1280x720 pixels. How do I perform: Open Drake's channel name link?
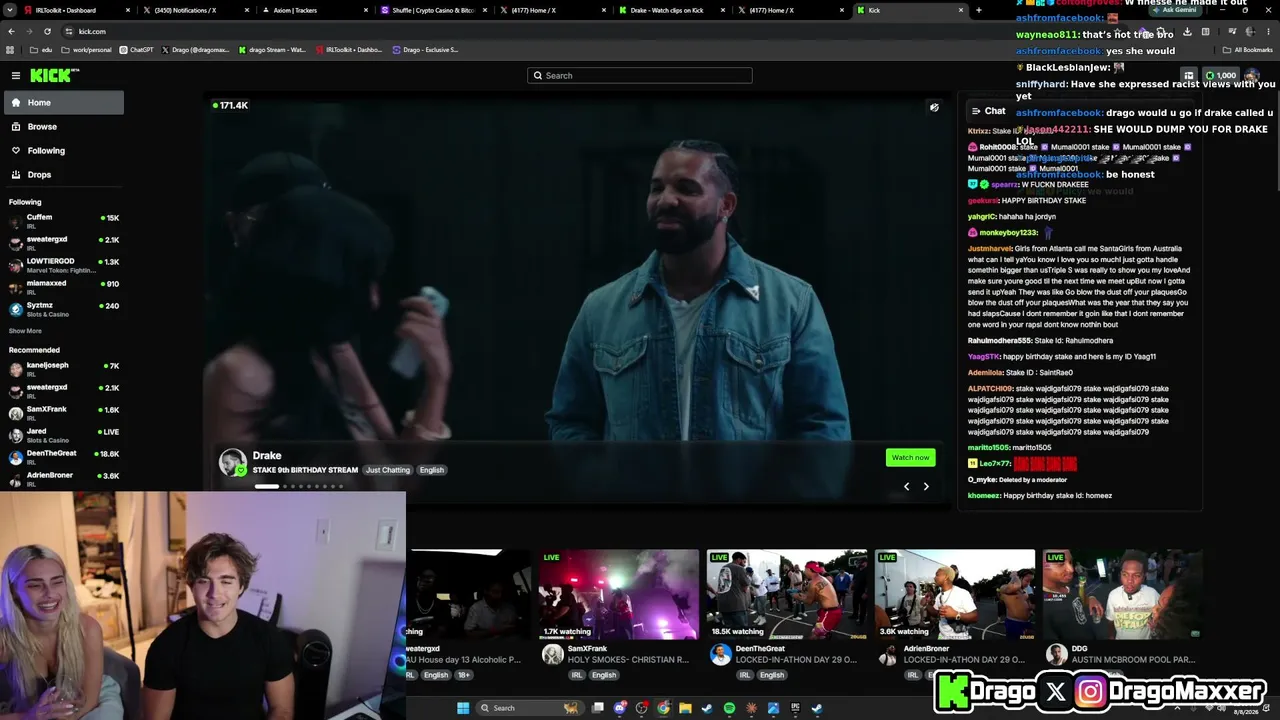click(267, 455)
